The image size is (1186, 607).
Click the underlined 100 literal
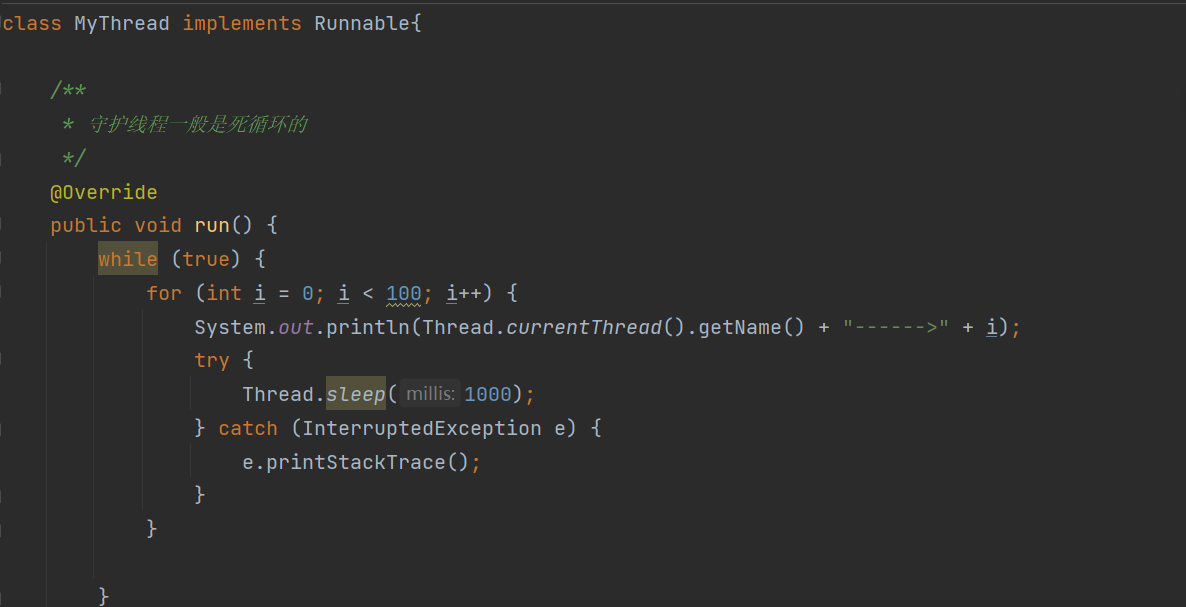(x=404, y=293)
